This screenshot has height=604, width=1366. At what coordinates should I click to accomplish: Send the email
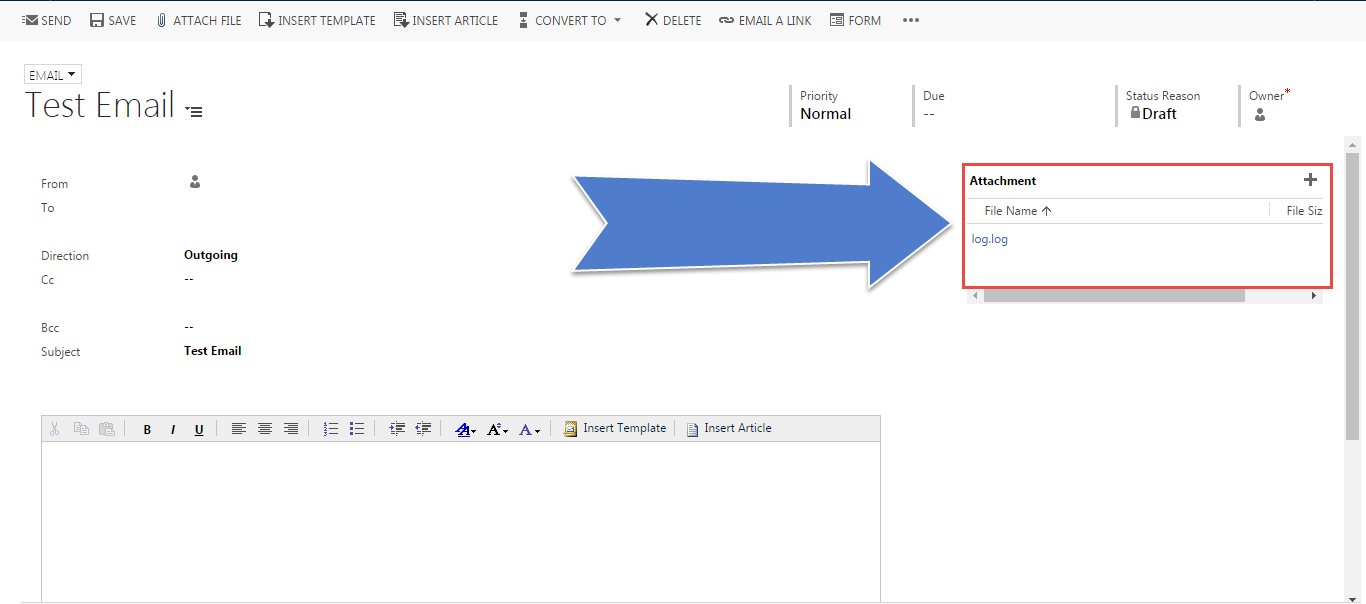46,19
